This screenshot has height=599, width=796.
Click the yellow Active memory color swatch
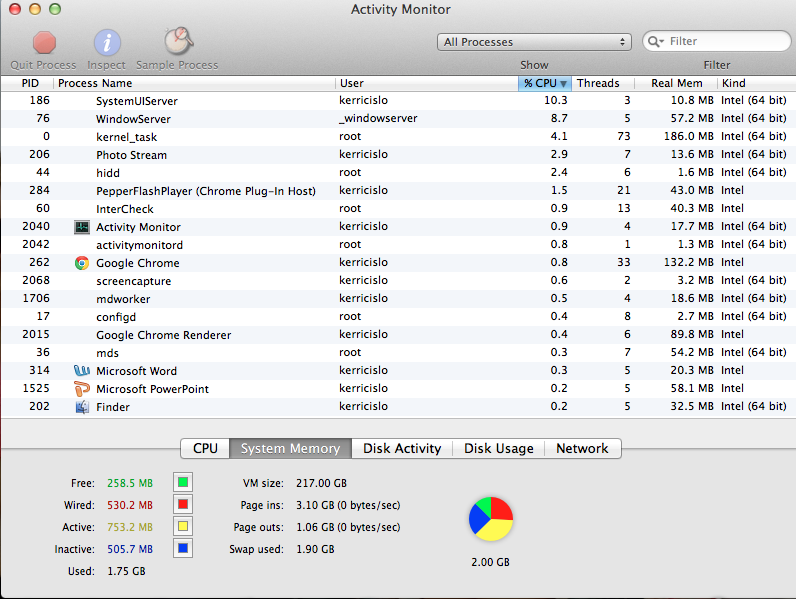point(183,526)
